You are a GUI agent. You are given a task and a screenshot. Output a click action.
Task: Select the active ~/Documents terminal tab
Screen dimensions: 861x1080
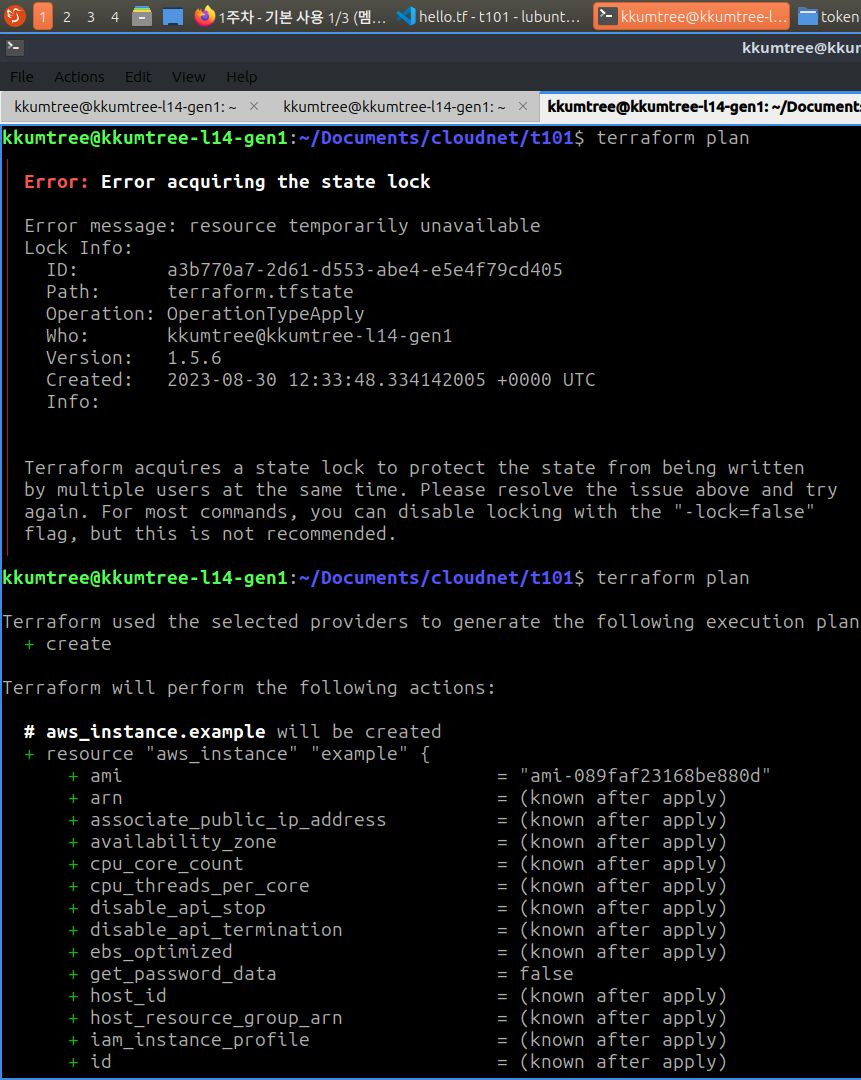coord(701,107)
